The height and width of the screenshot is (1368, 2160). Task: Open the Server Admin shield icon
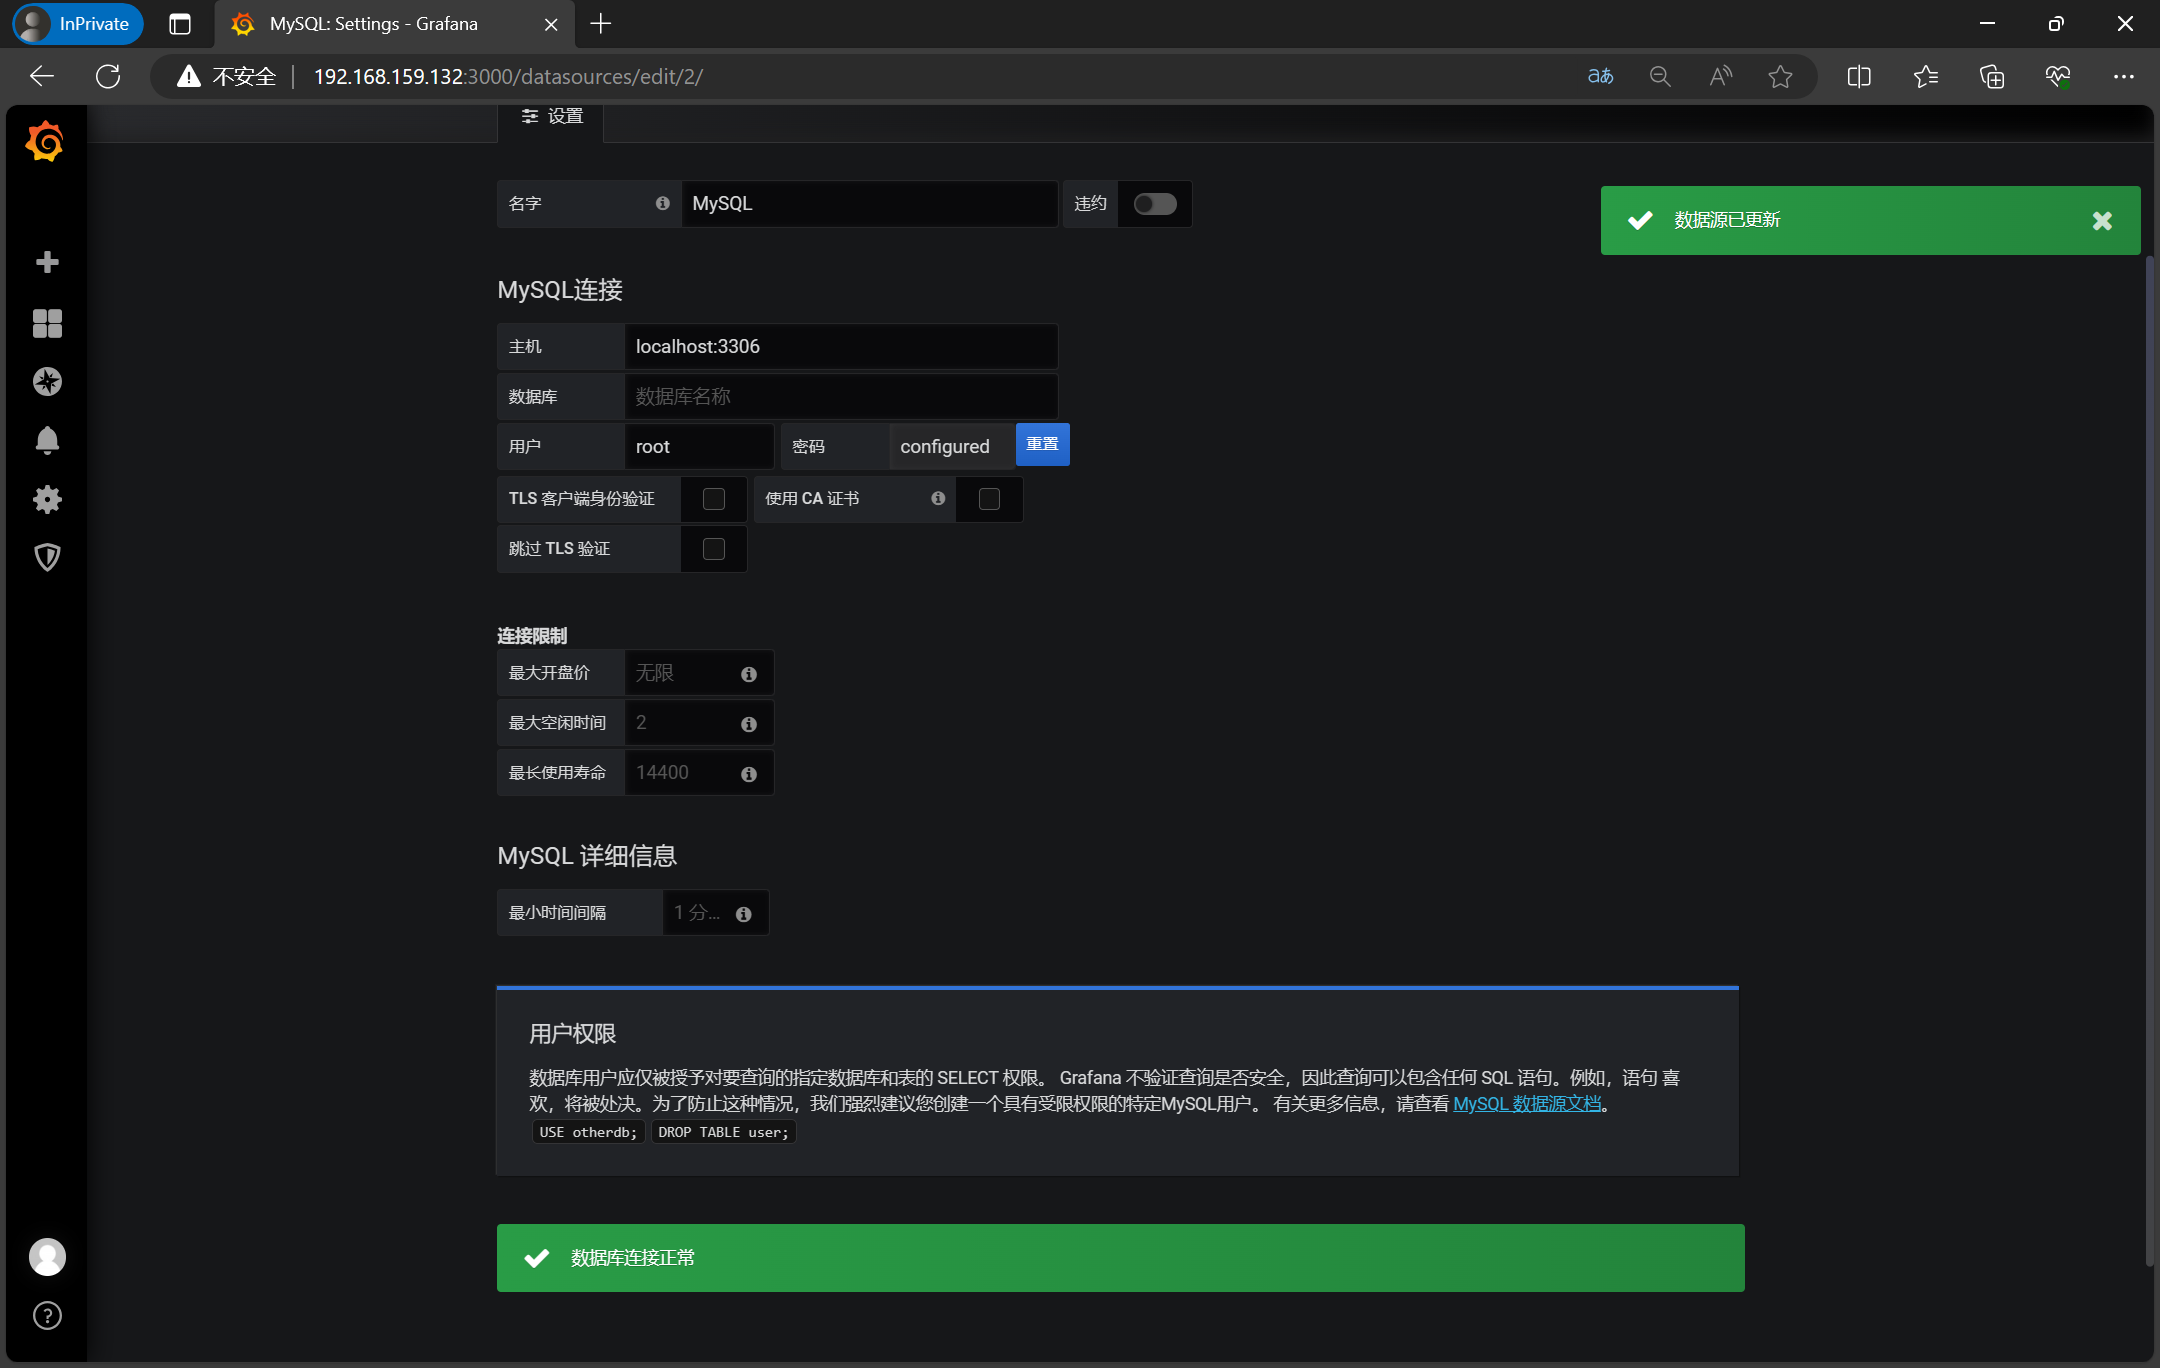(x=47, y=557)
